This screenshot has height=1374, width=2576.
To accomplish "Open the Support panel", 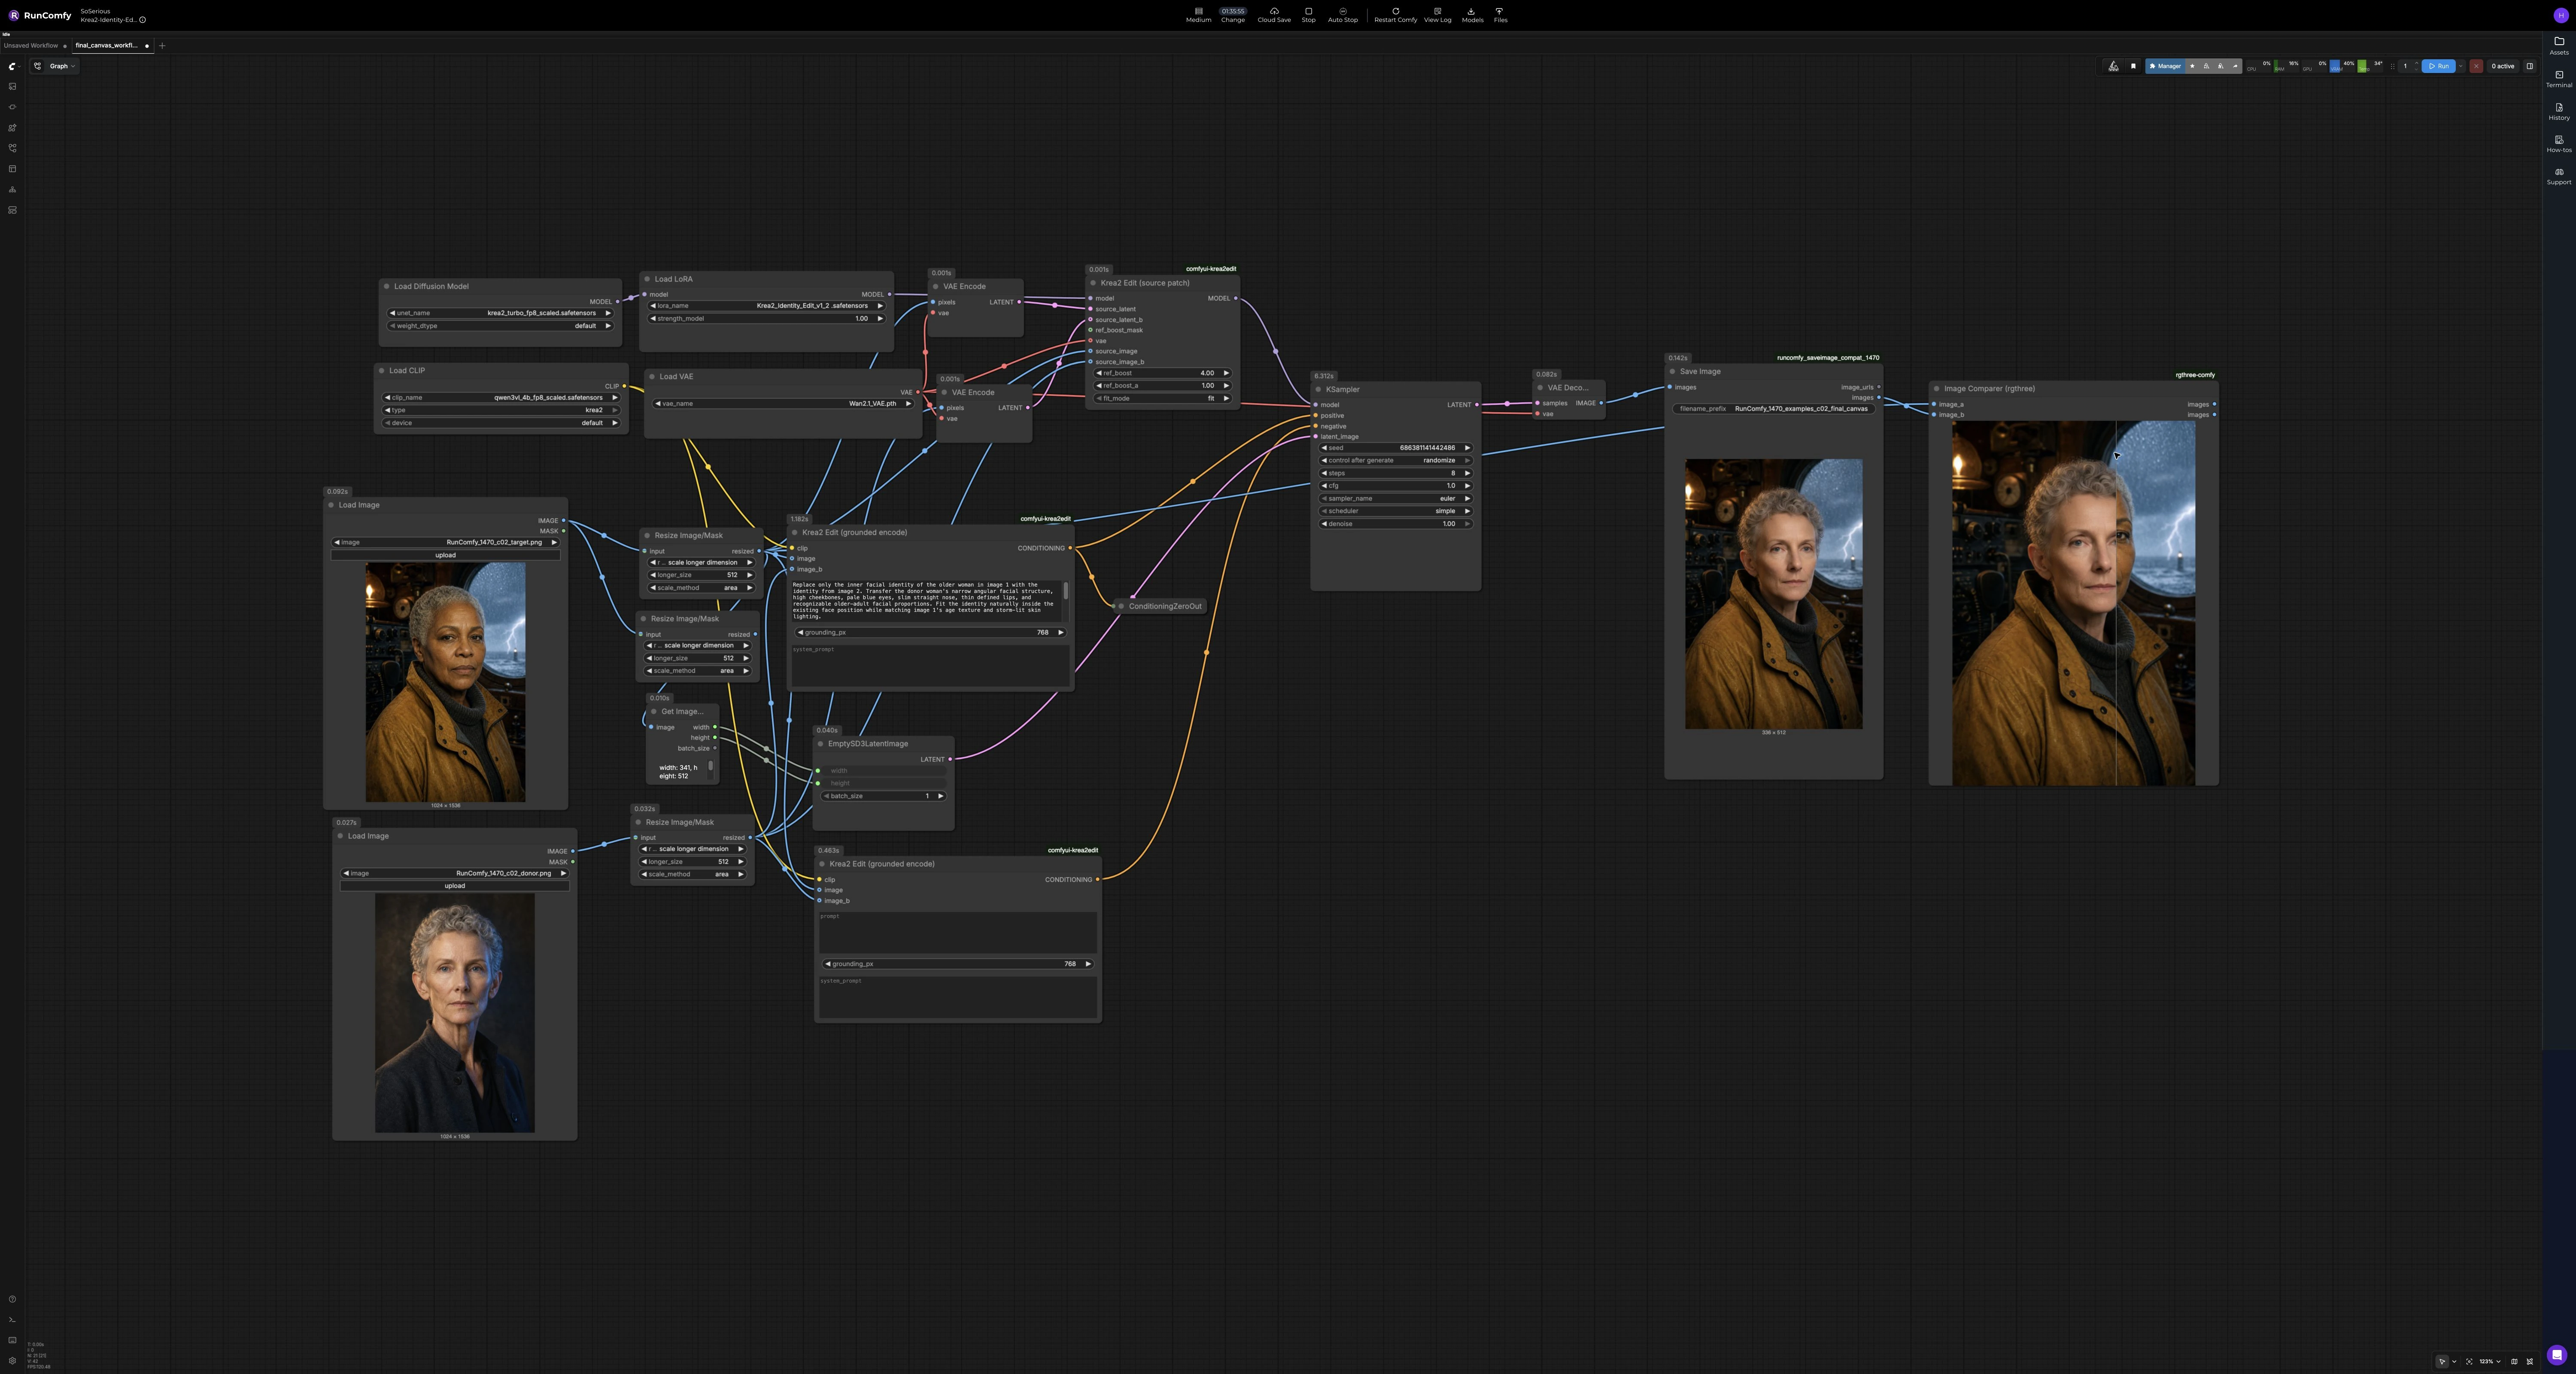I will coord(2559,175).
